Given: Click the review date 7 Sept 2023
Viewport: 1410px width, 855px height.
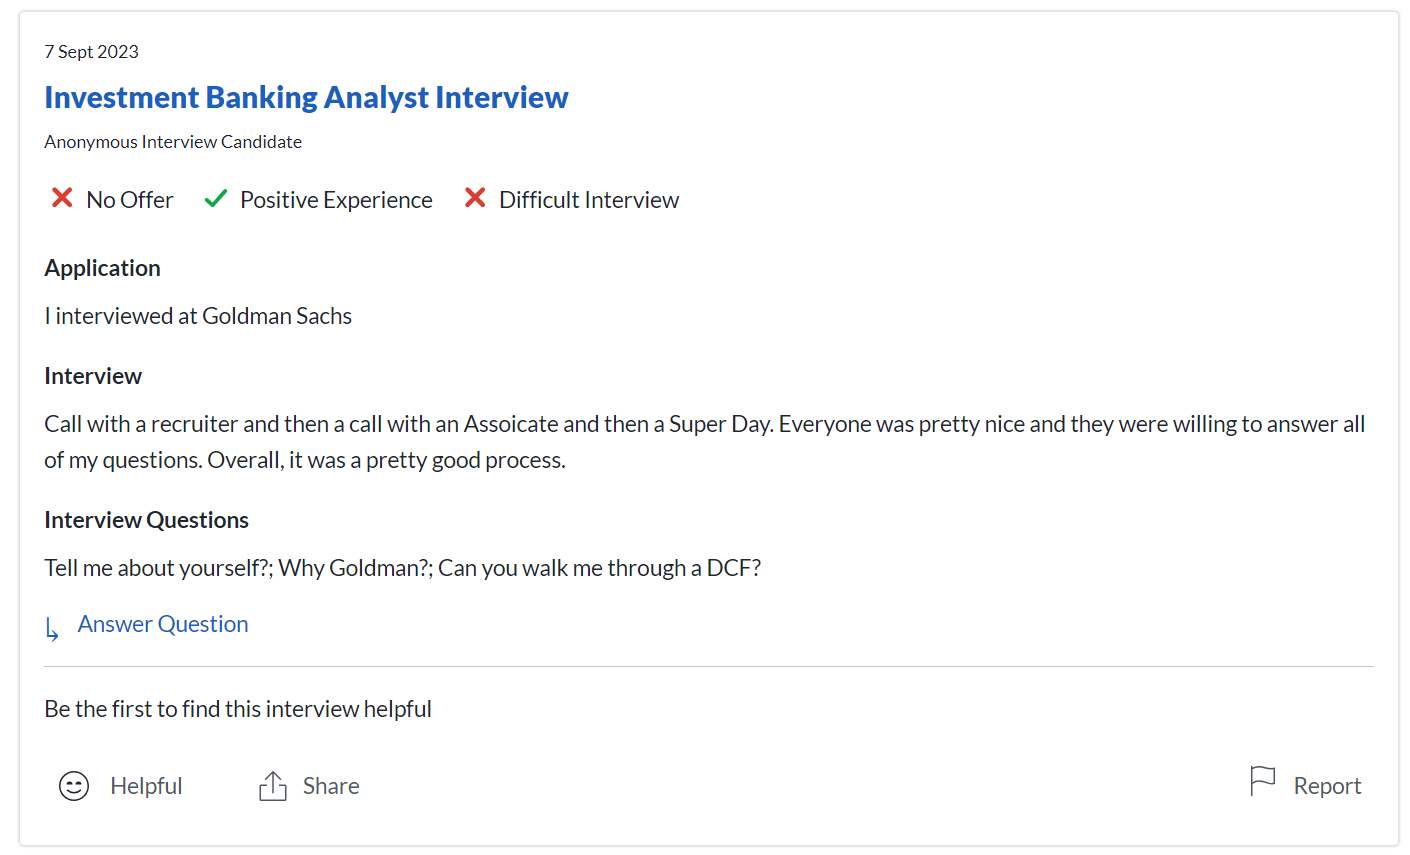Looking at the screenshot, I should tap(91, 51).
